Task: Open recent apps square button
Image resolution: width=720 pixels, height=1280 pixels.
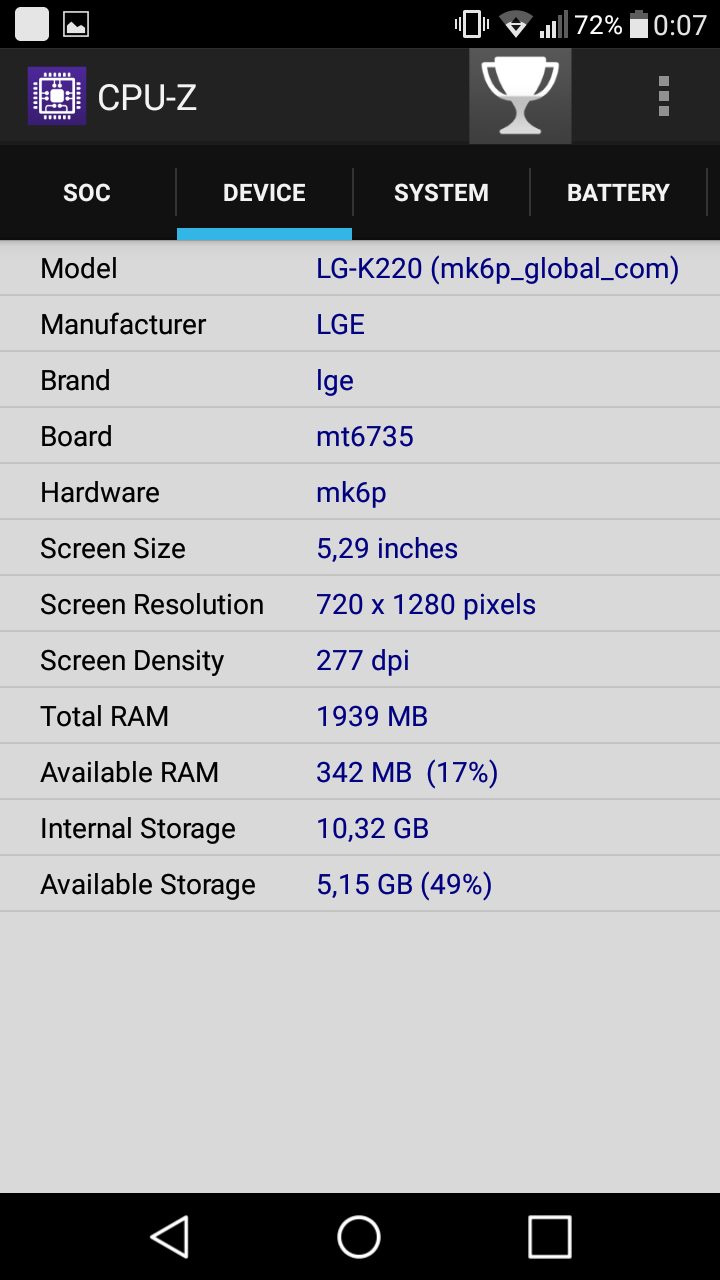Action: 550,1236
